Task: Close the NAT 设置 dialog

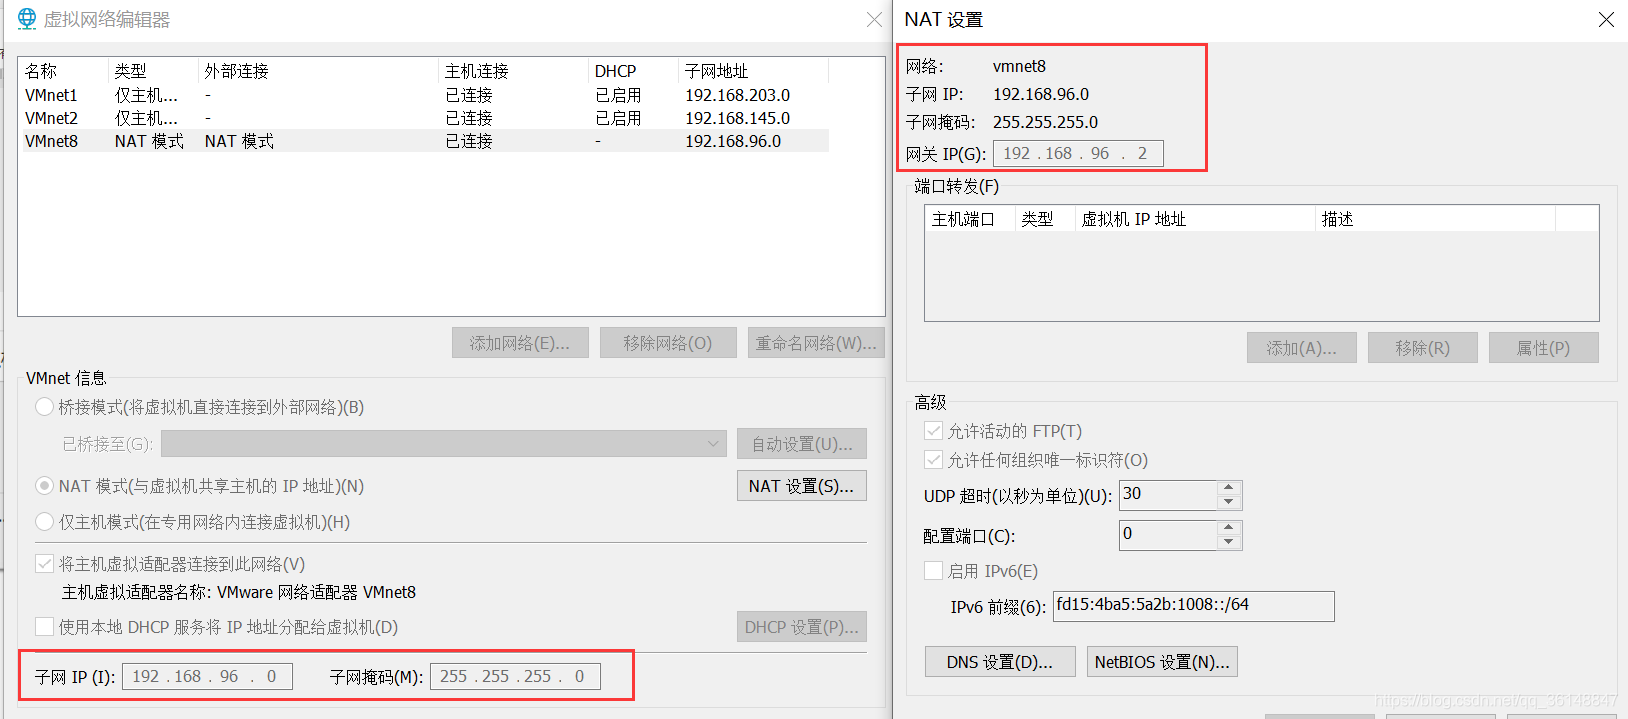Action: click(x=1606, y=19)
